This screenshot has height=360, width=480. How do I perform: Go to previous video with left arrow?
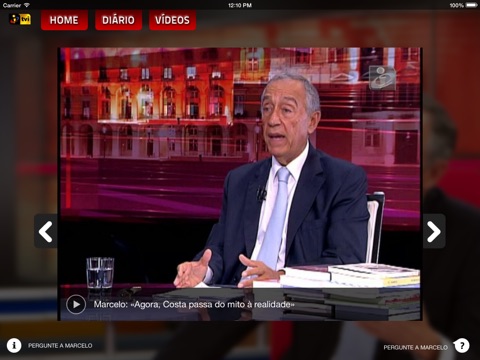(46, 231)
